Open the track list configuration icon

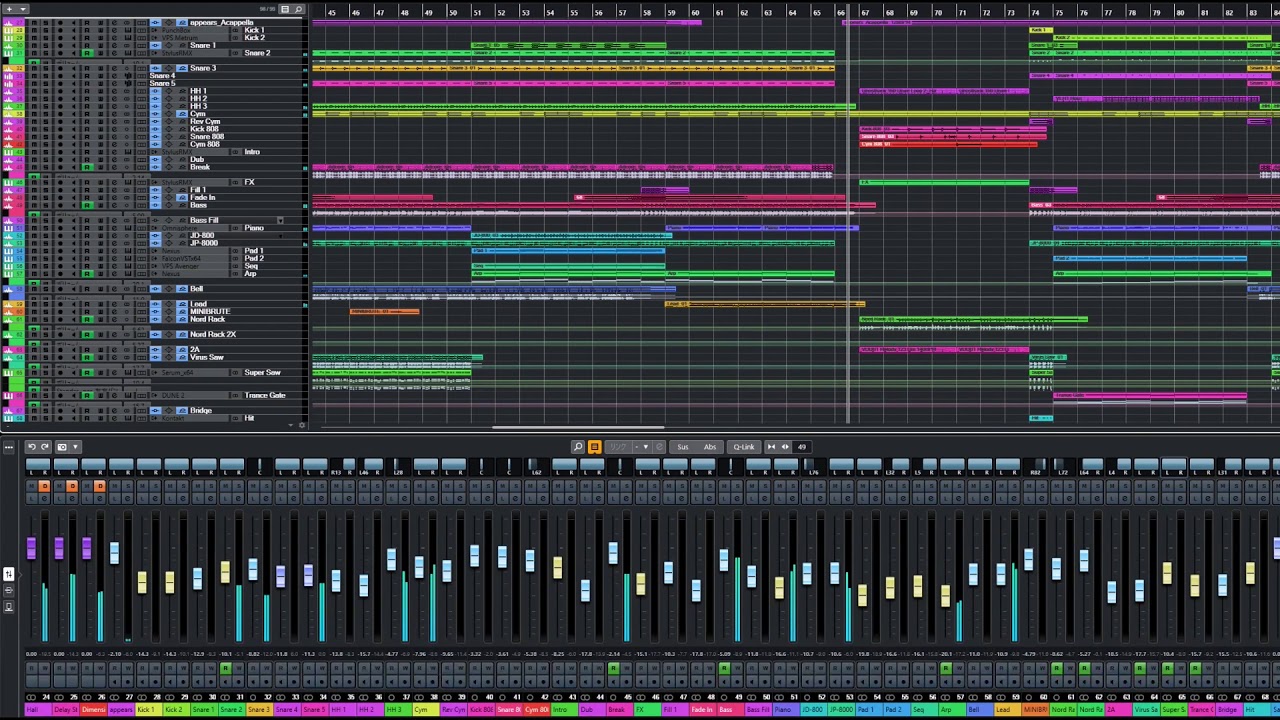tap(285, 9)
